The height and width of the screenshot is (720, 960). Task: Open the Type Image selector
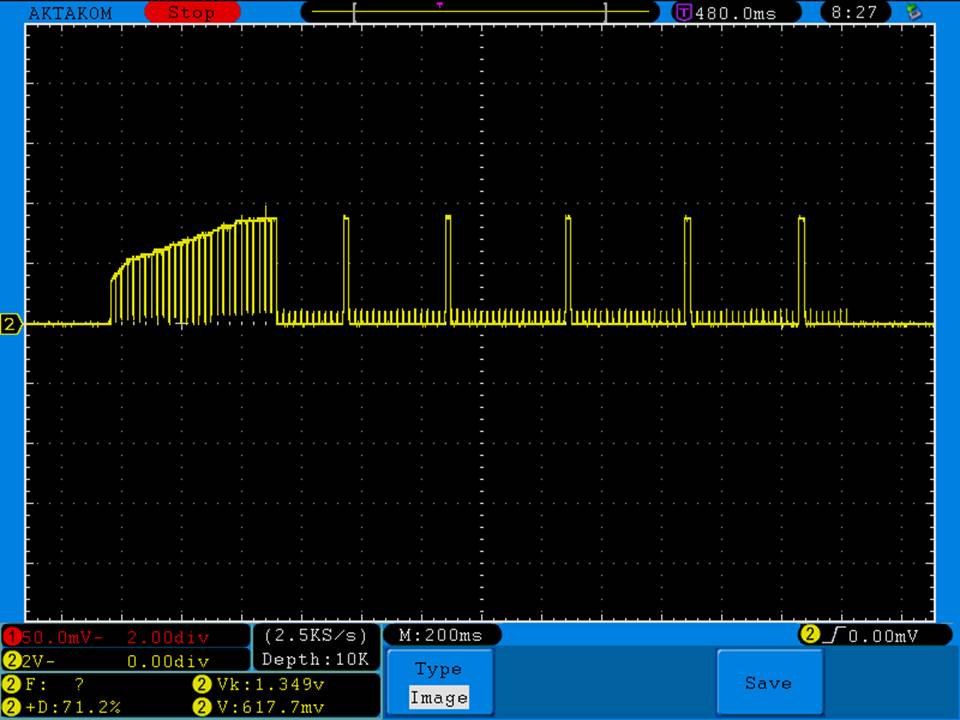click(439, 683)
